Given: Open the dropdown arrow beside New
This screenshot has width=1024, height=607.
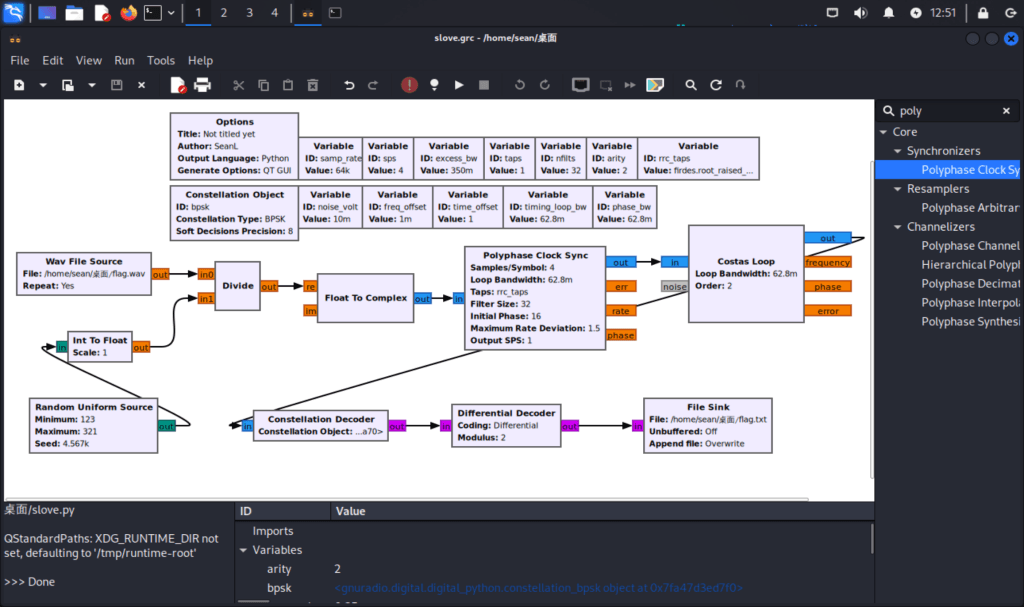Looking at the screenshot, I should coord(43,86).
